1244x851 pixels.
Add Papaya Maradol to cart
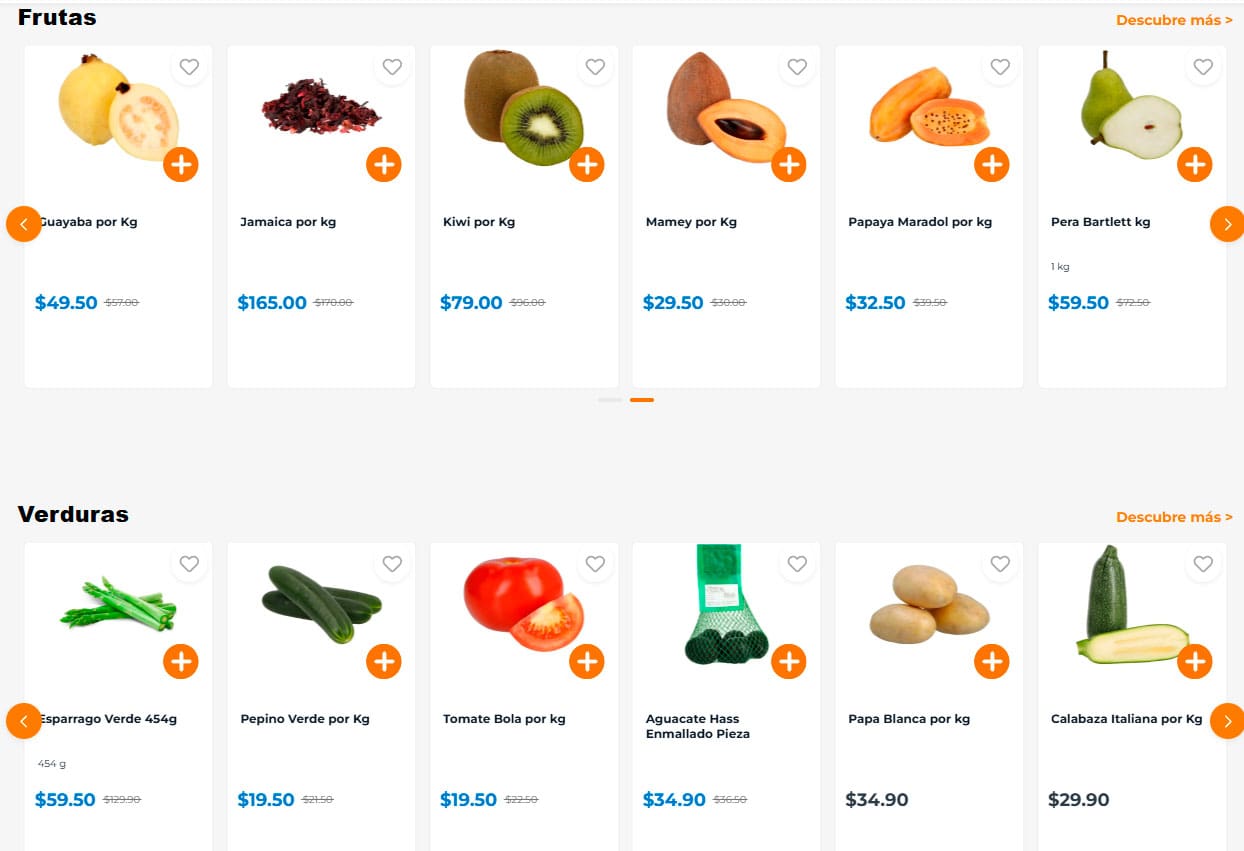pos(991,164)
